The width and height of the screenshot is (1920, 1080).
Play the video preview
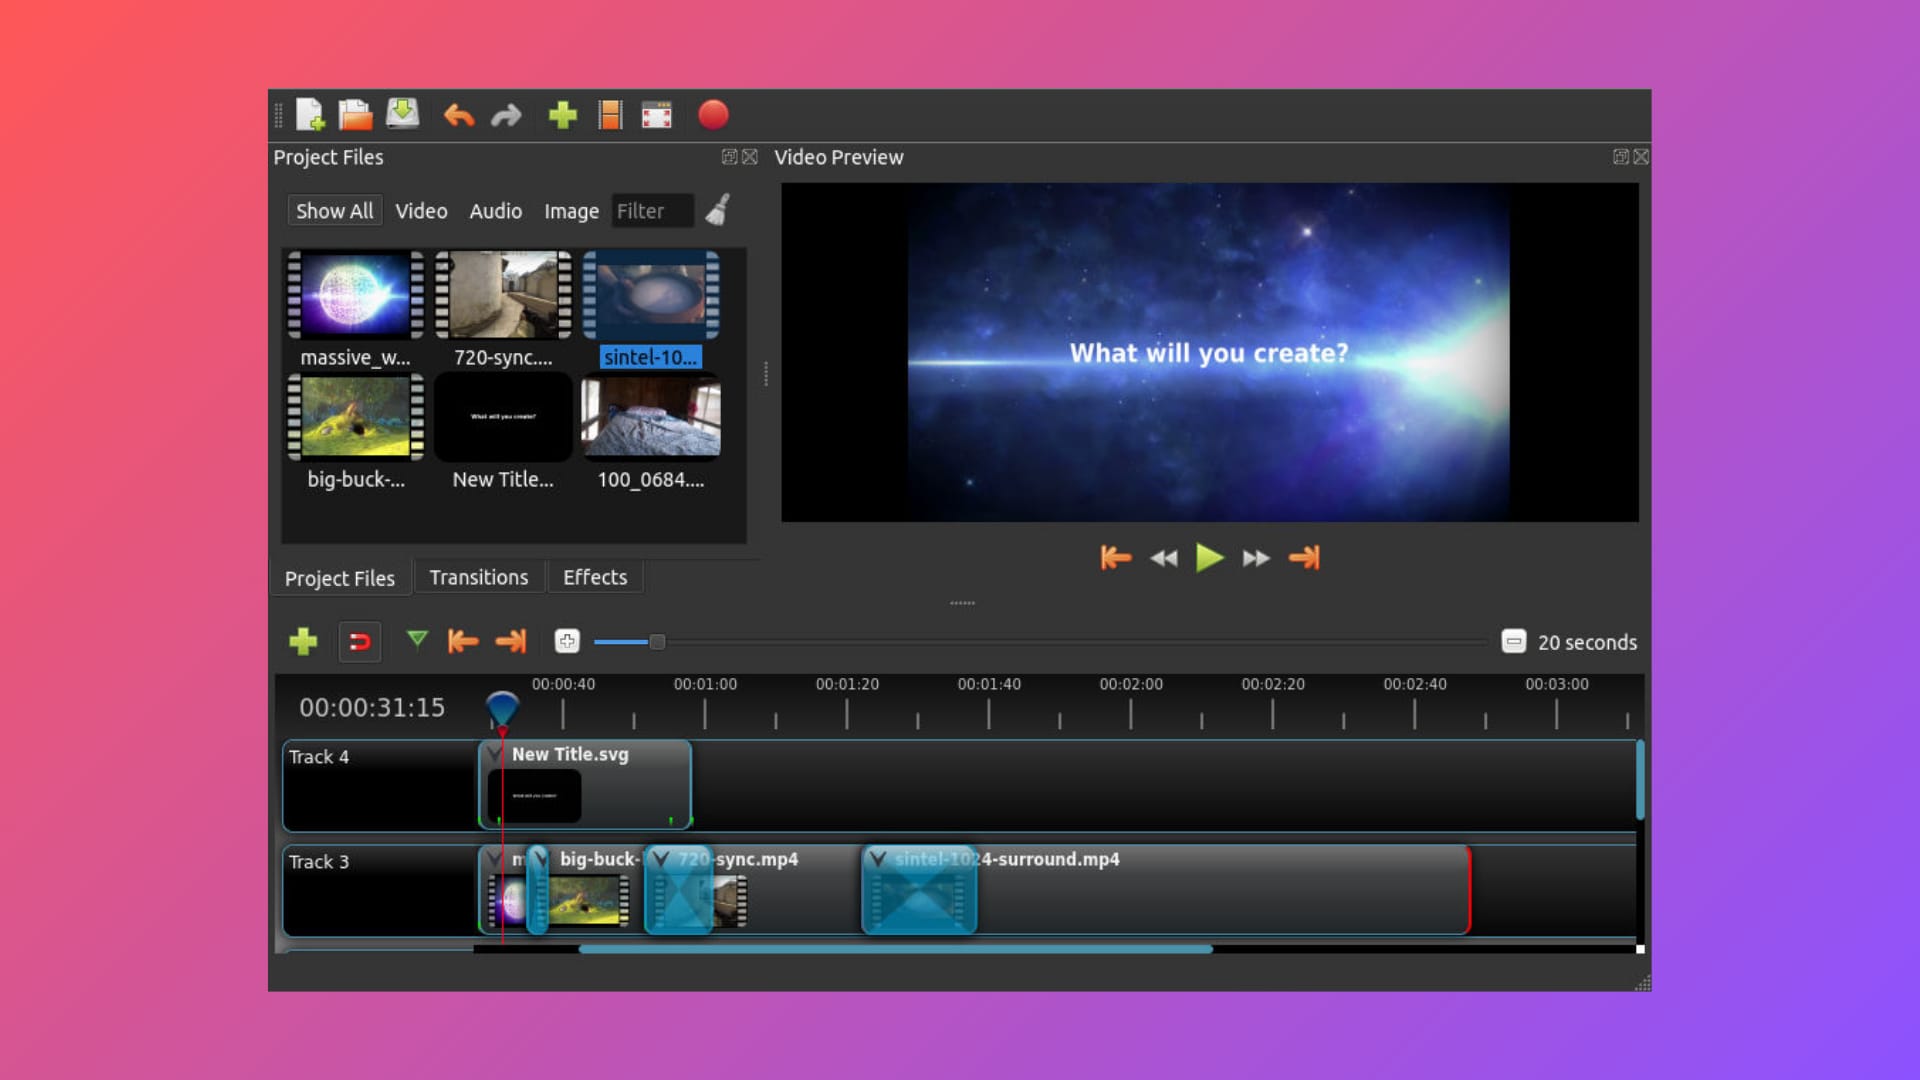1210,557
